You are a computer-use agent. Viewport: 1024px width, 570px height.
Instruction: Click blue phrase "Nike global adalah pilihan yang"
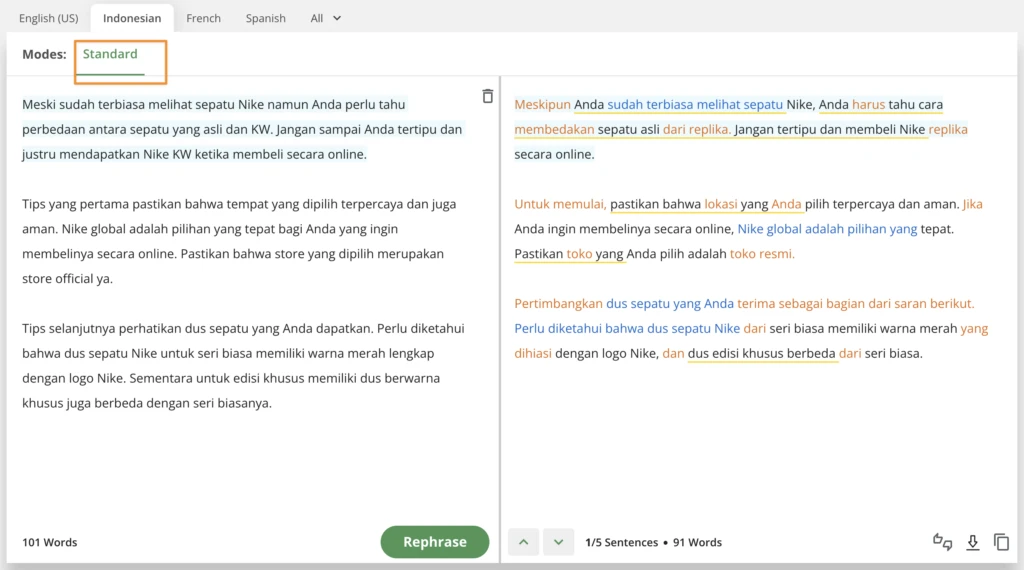click(827, 229)
